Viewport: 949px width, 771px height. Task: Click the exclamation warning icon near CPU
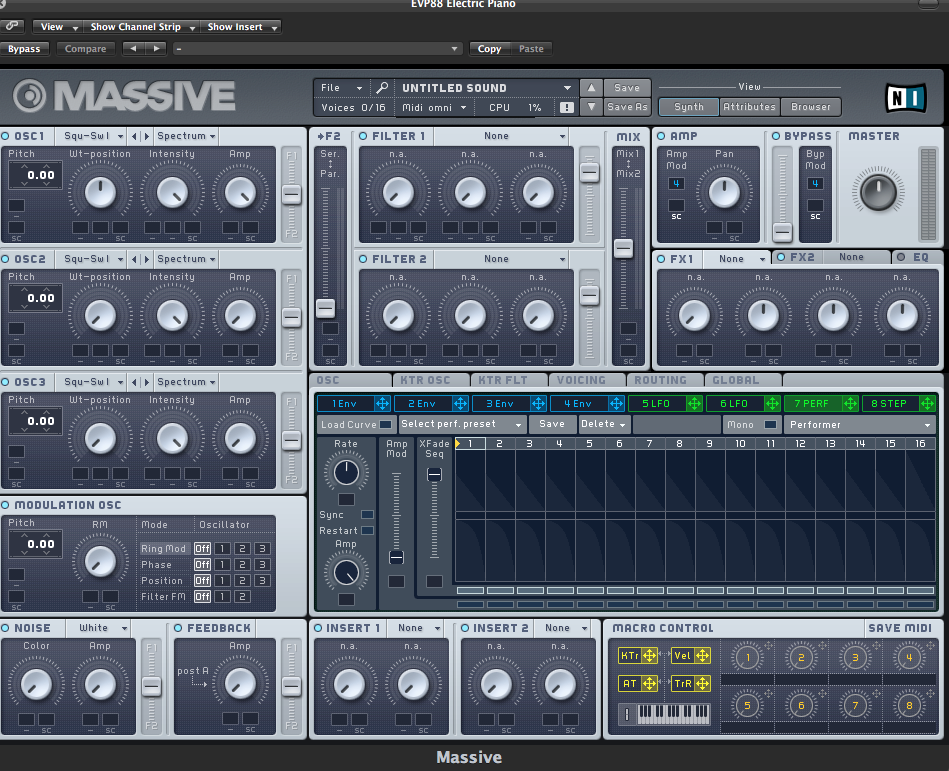tap(566, 107)
